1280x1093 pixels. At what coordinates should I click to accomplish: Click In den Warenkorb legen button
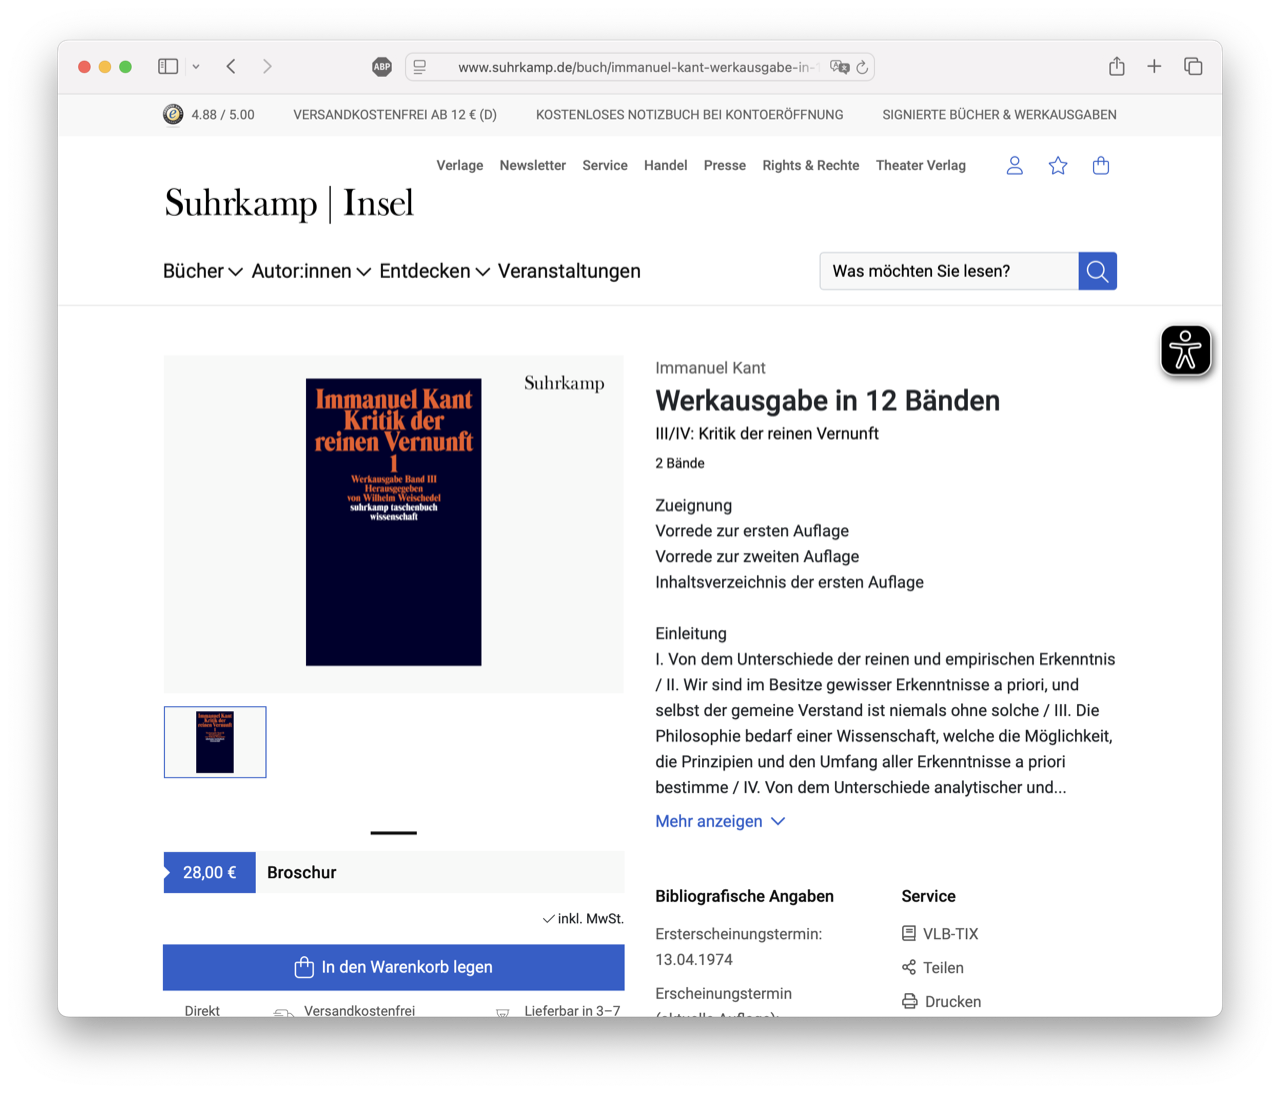pos(394,967)
